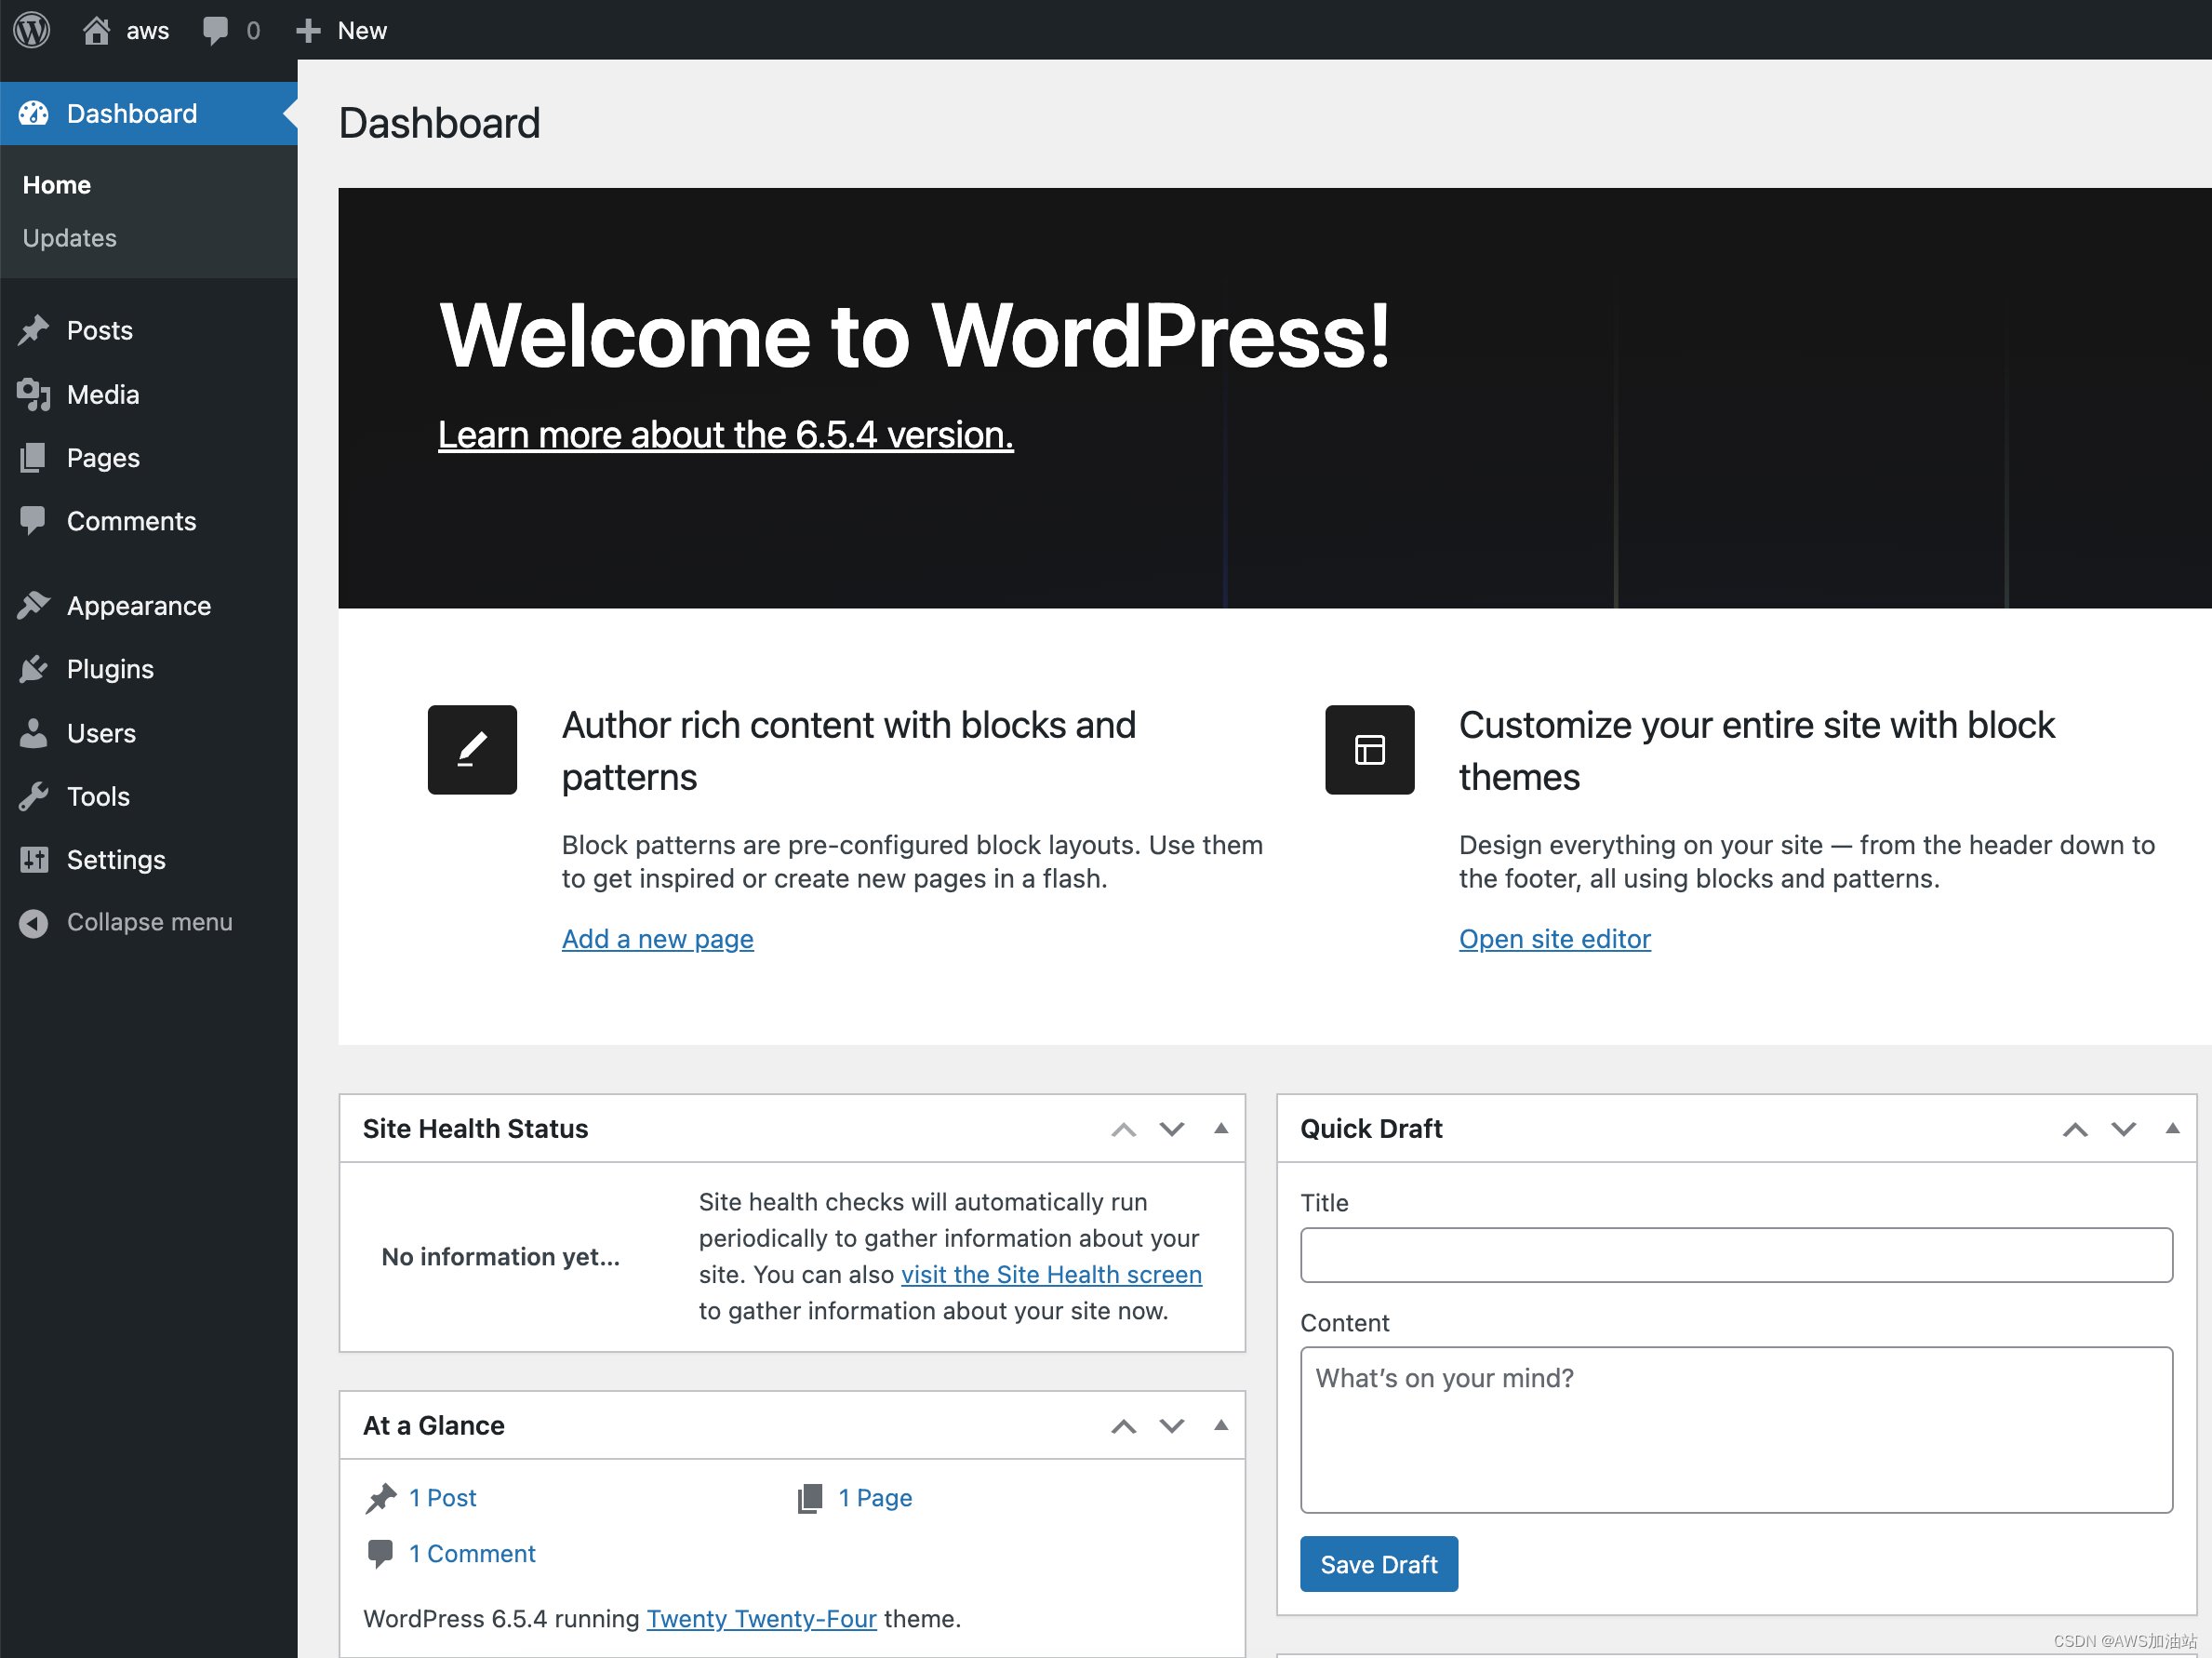Move Quick Draft panel down
The image size is (2212, 1658).
2123,1129
